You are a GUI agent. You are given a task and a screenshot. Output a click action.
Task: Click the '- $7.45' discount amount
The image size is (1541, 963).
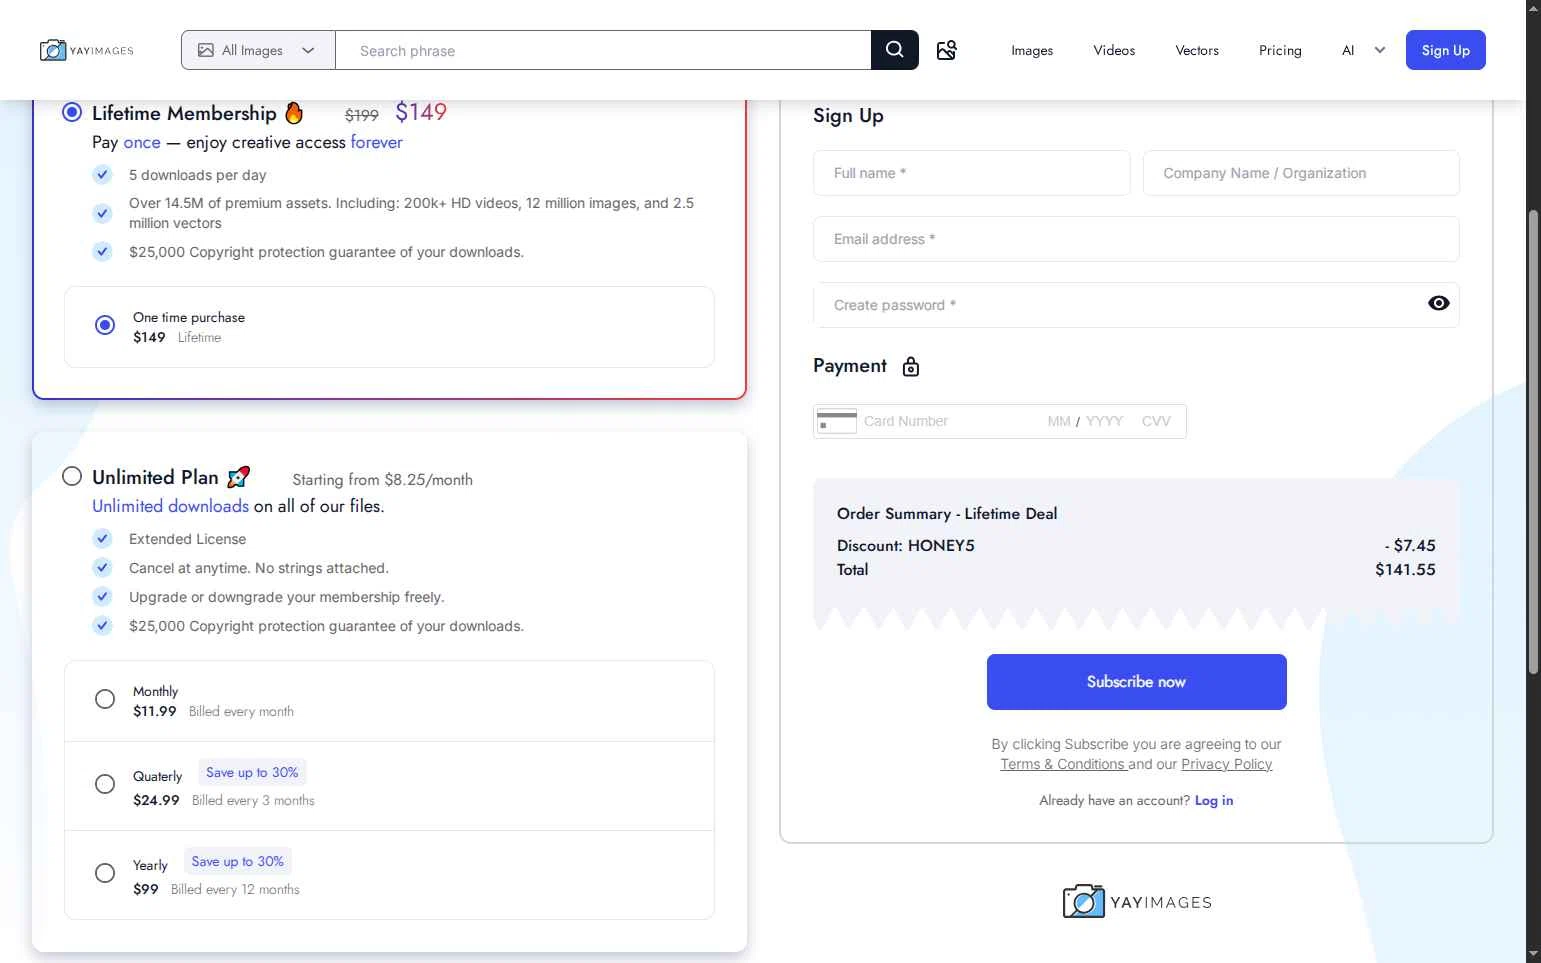pos(1410,545)
